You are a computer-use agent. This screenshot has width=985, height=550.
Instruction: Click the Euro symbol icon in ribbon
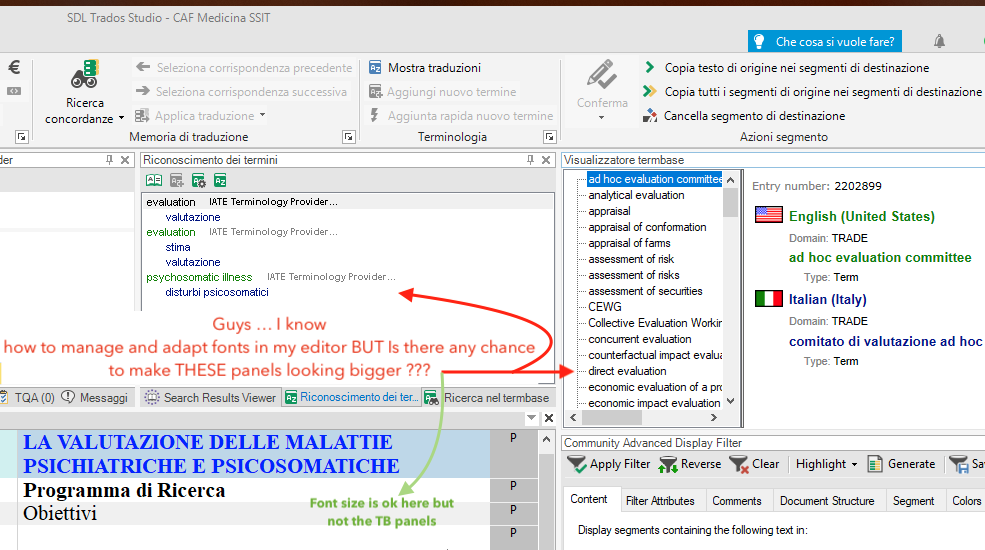coord(14,67)
